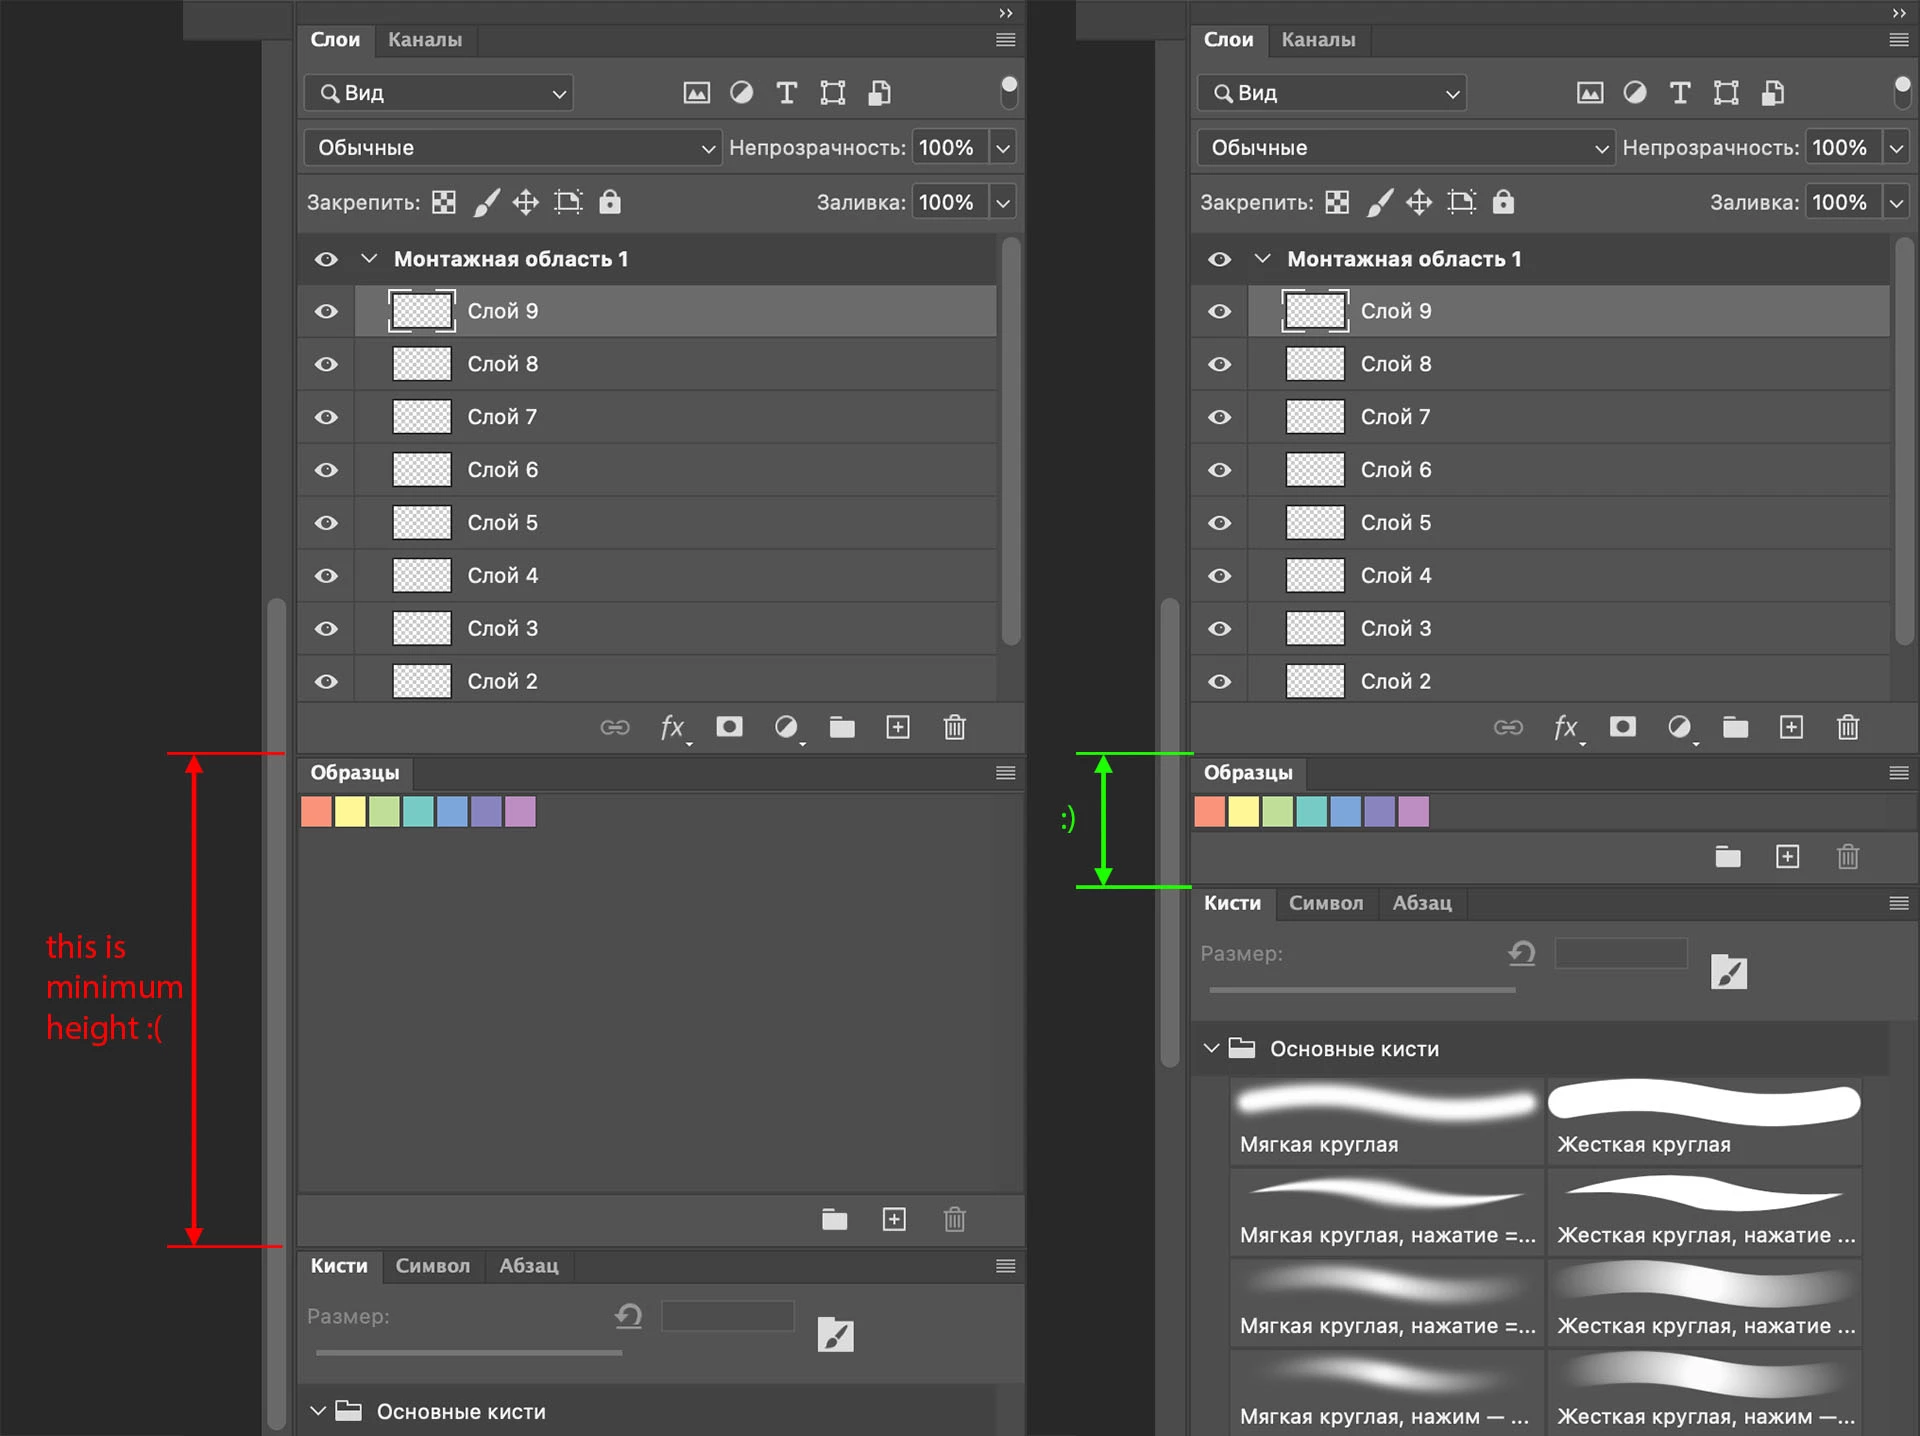Open the fx layer styles menu in the left panel
The height and width of the screenshot is (1436, 1920).
[672, 727]
